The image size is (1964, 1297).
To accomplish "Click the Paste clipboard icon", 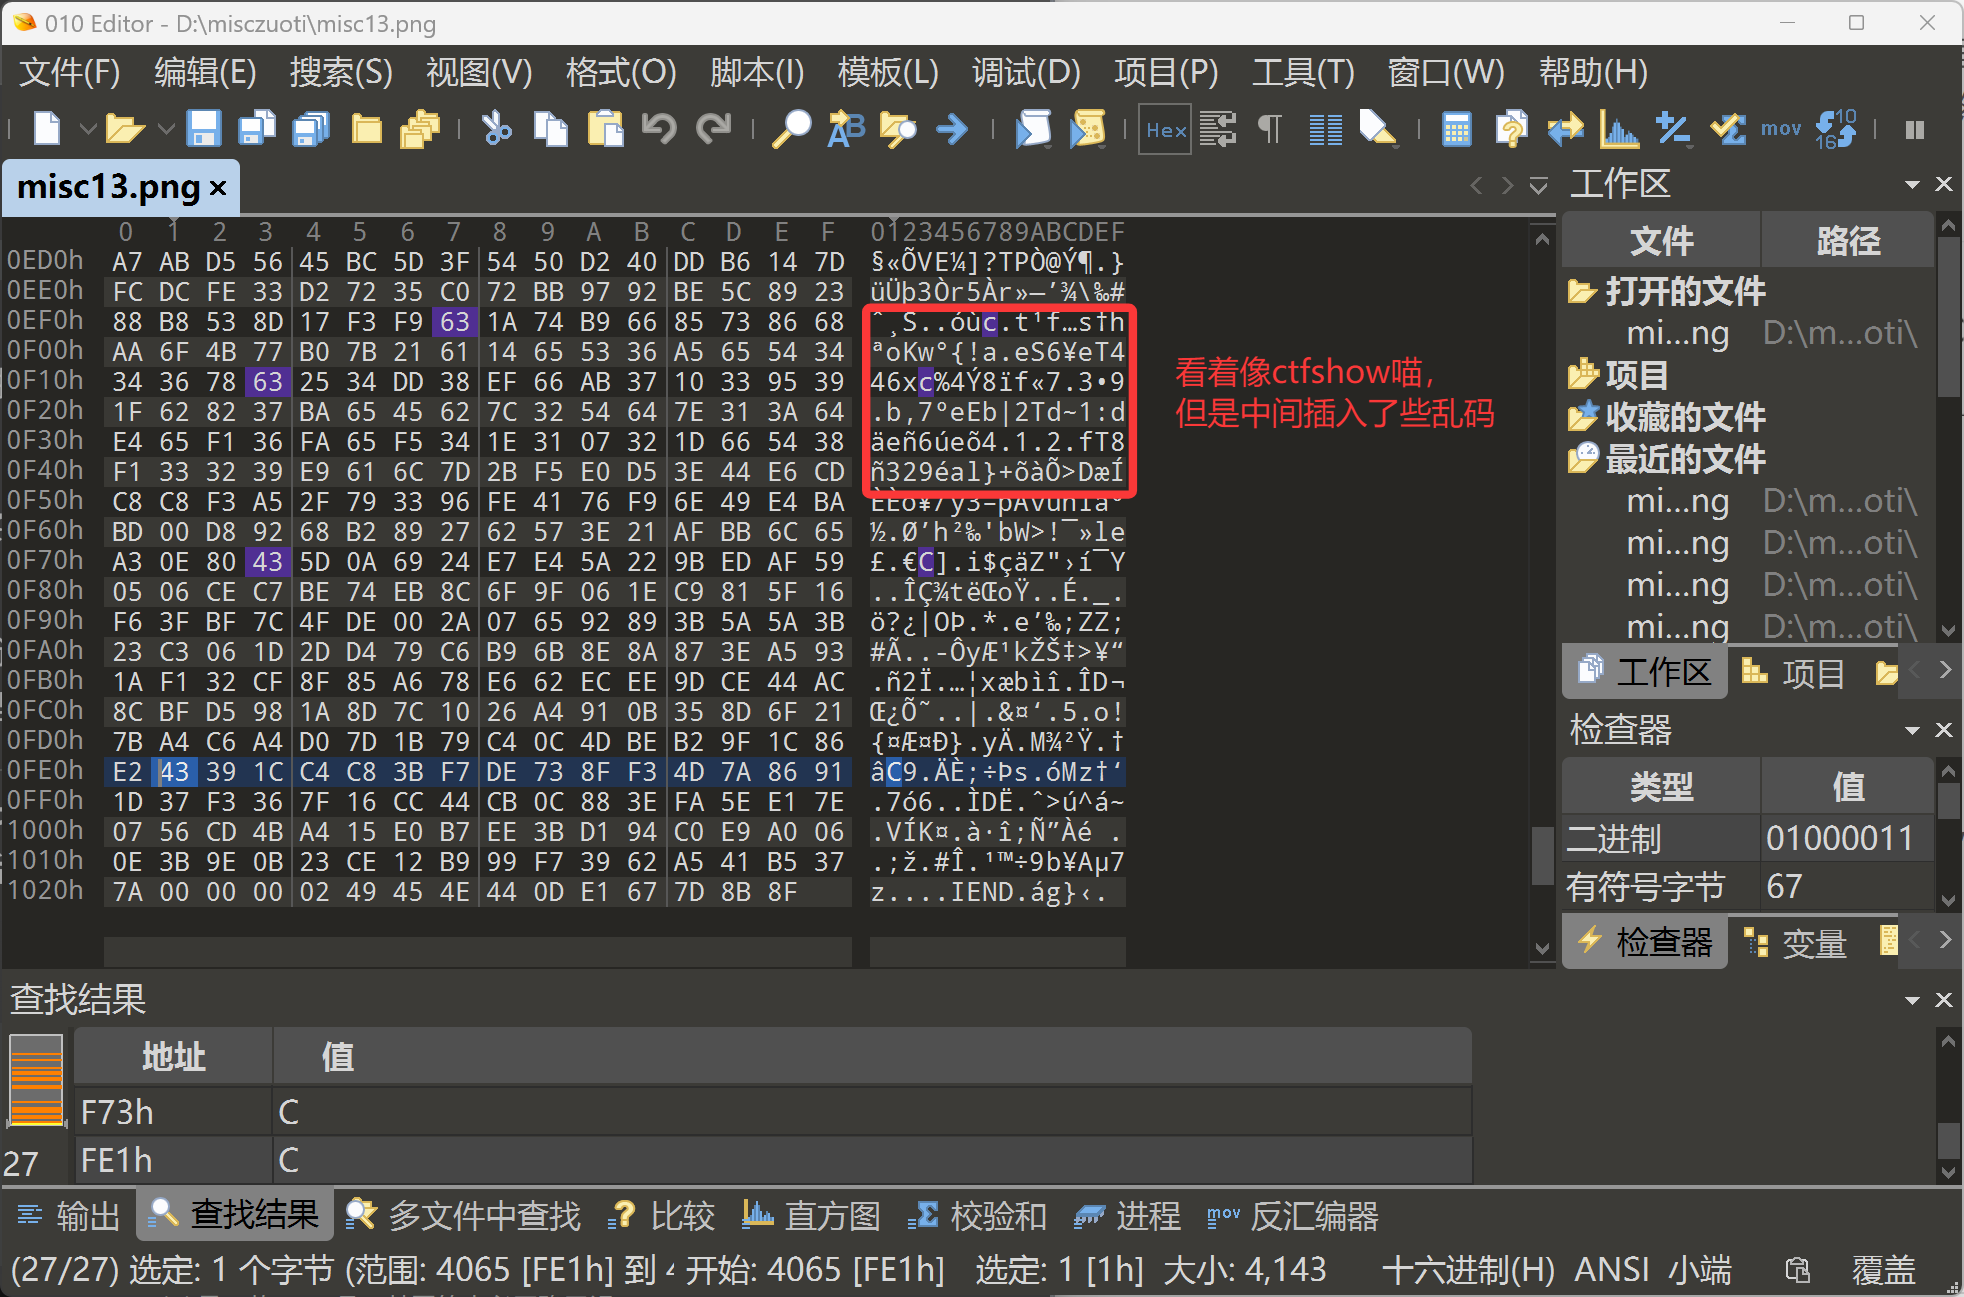I will 604,129.
